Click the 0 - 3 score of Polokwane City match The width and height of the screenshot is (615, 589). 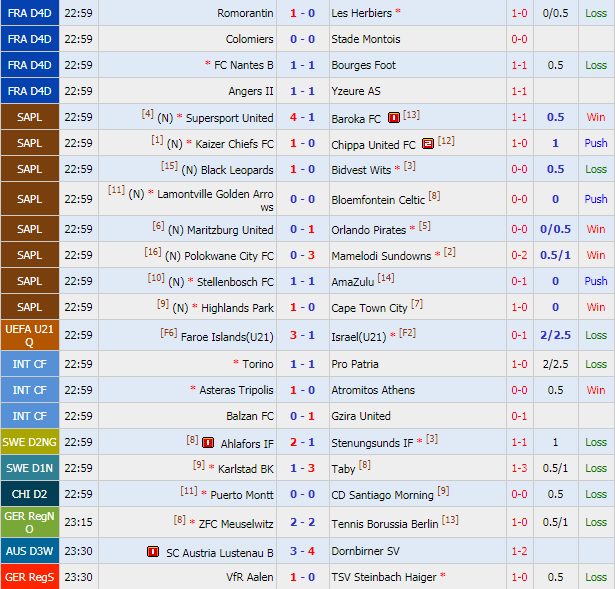[x=302, y=255]
